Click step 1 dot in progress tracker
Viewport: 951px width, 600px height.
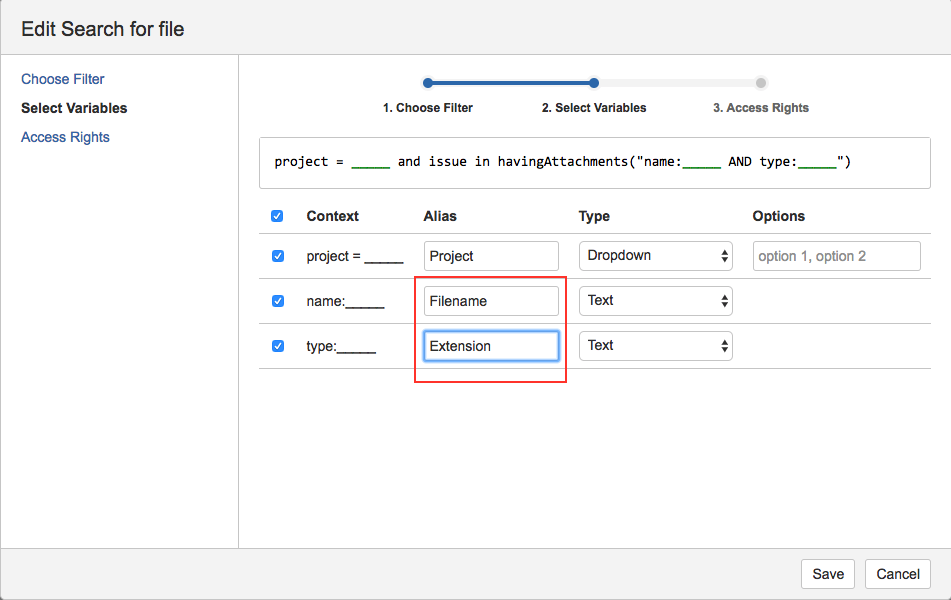(x=428, y=83)
